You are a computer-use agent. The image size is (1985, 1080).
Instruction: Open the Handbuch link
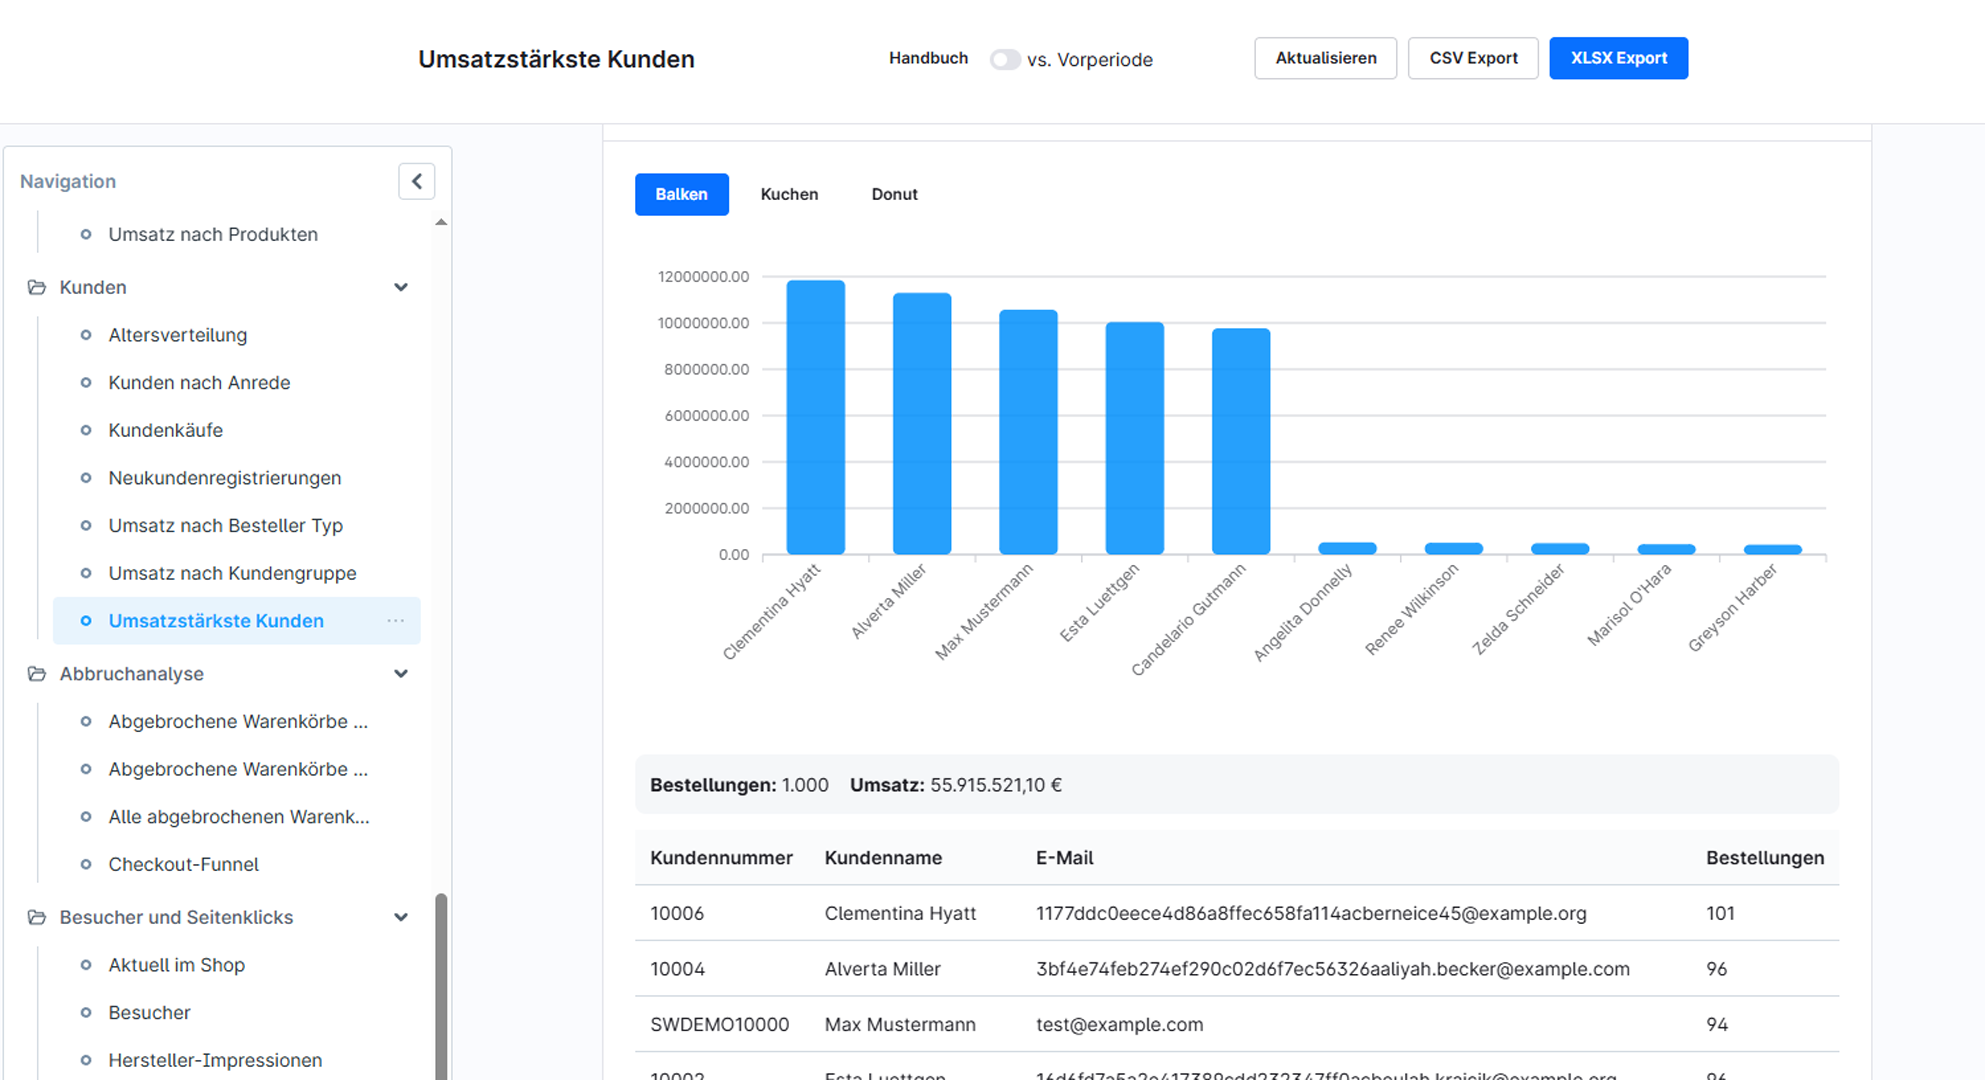tap(928, 58)
